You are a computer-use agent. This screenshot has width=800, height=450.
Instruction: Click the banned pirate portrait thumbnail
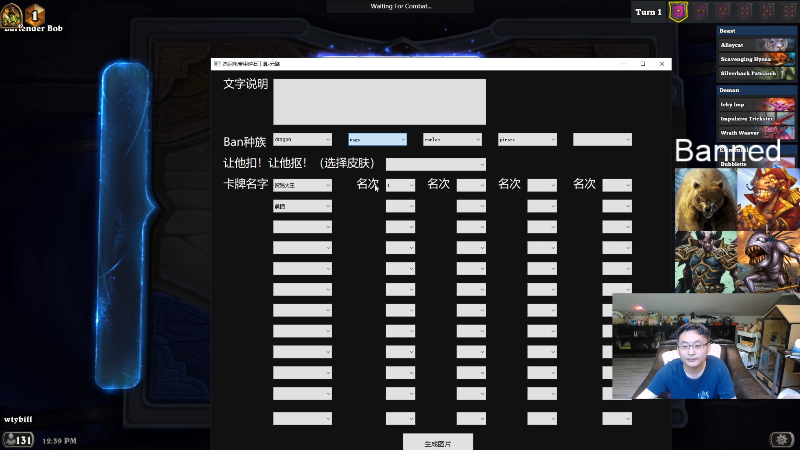pos(768,199)
